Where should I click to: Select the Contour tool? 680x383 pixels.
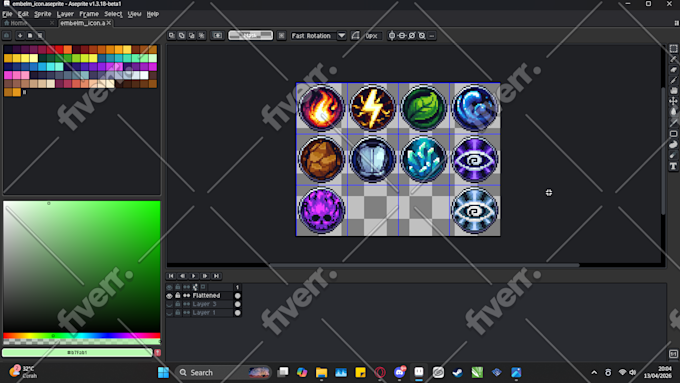click(x=673, y=144)
